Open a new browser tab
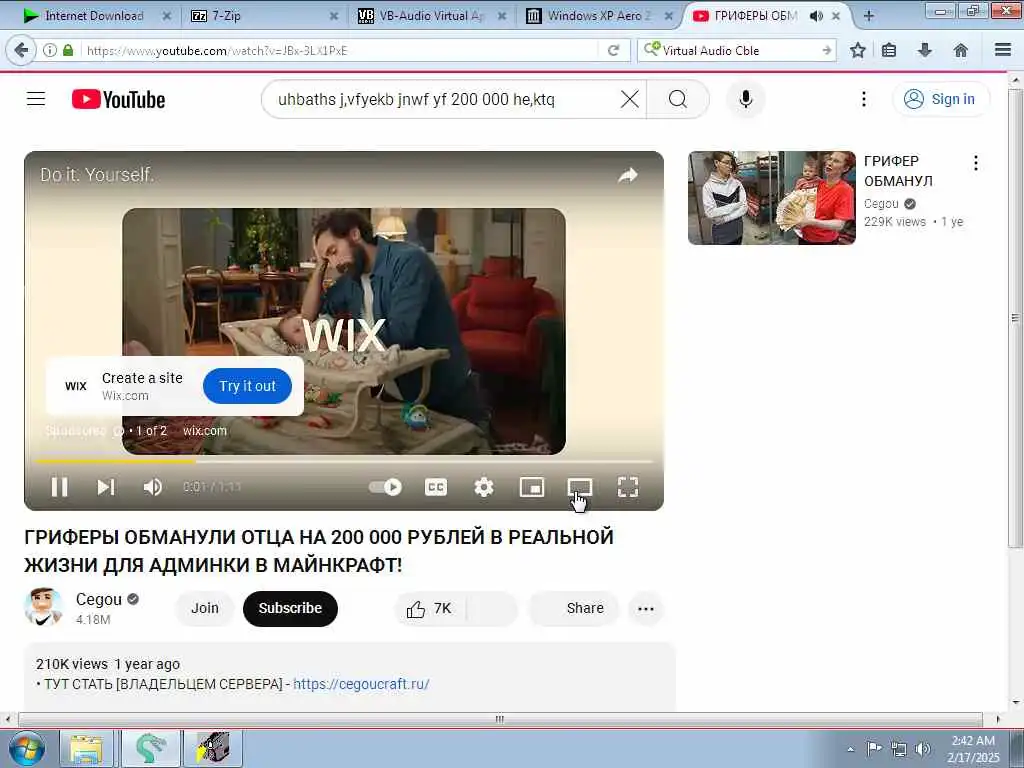This screenshot has width=1024, height=768. [868, 16]
